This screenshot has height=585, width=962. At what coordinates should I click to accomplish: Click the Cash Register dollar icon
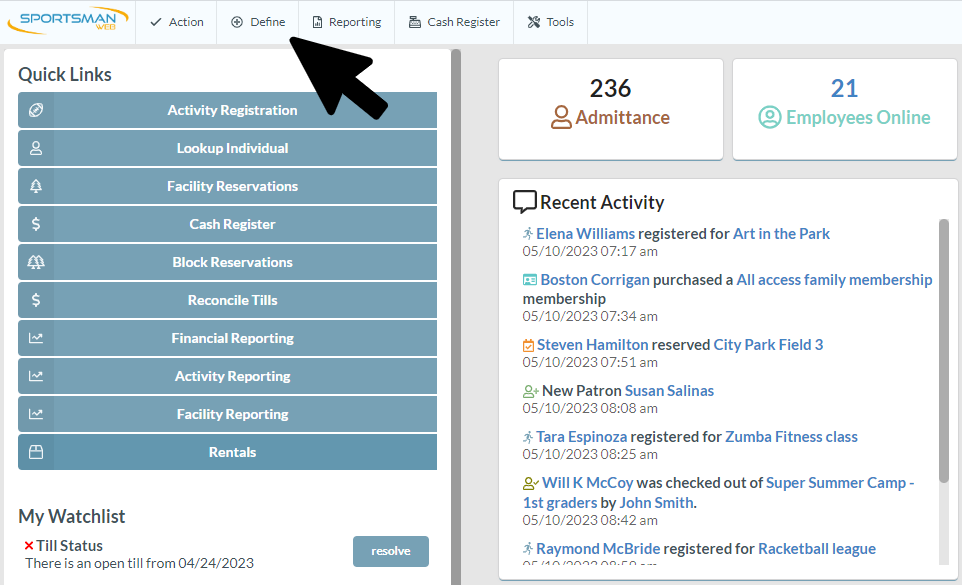click(36, 224)
